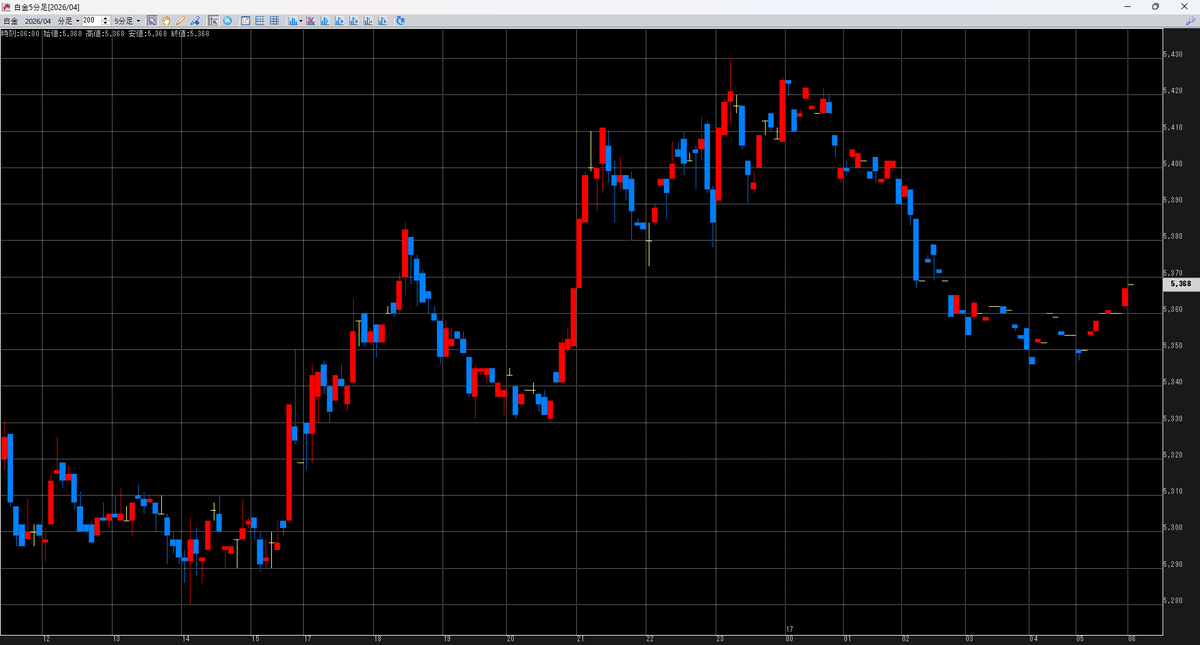This screenshot has width=1200, height=645.
Task: Choose the blue brush tool
Action: pyautogui.click(x=194, y=20)
